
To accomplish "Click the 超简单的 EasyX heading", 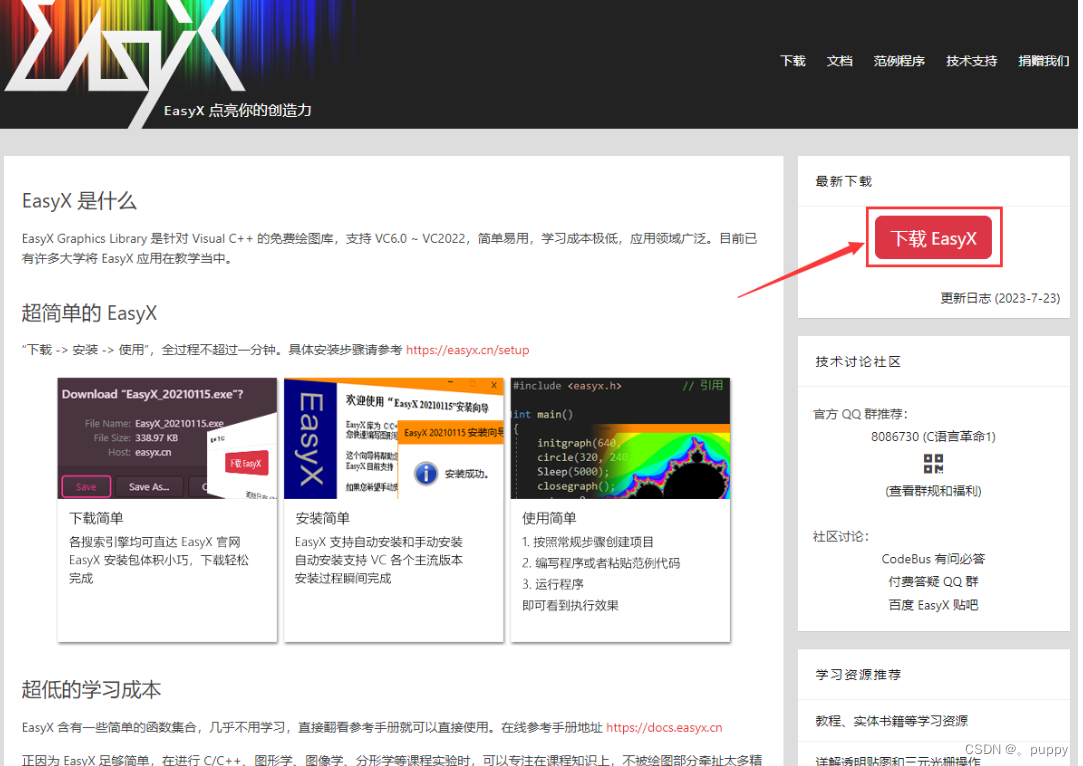I will click(89, 313).
